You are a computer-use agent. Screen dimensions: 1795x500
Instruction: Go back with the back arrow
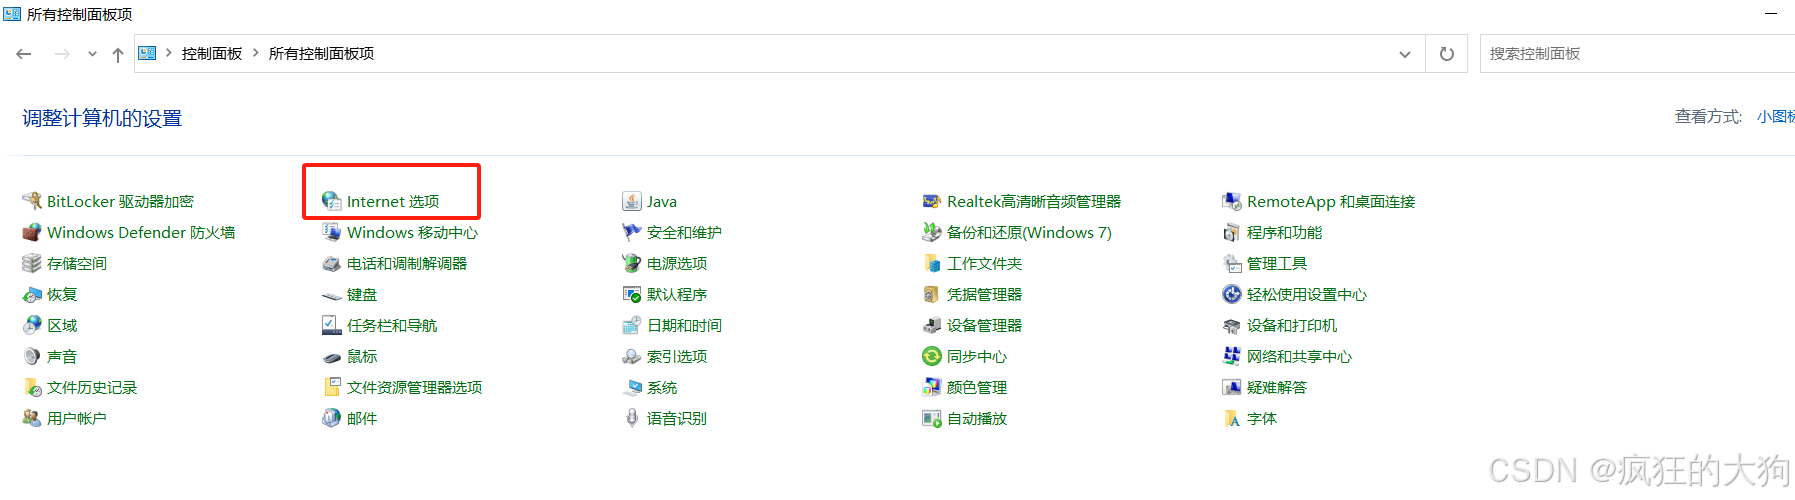(x=24, y=54)
